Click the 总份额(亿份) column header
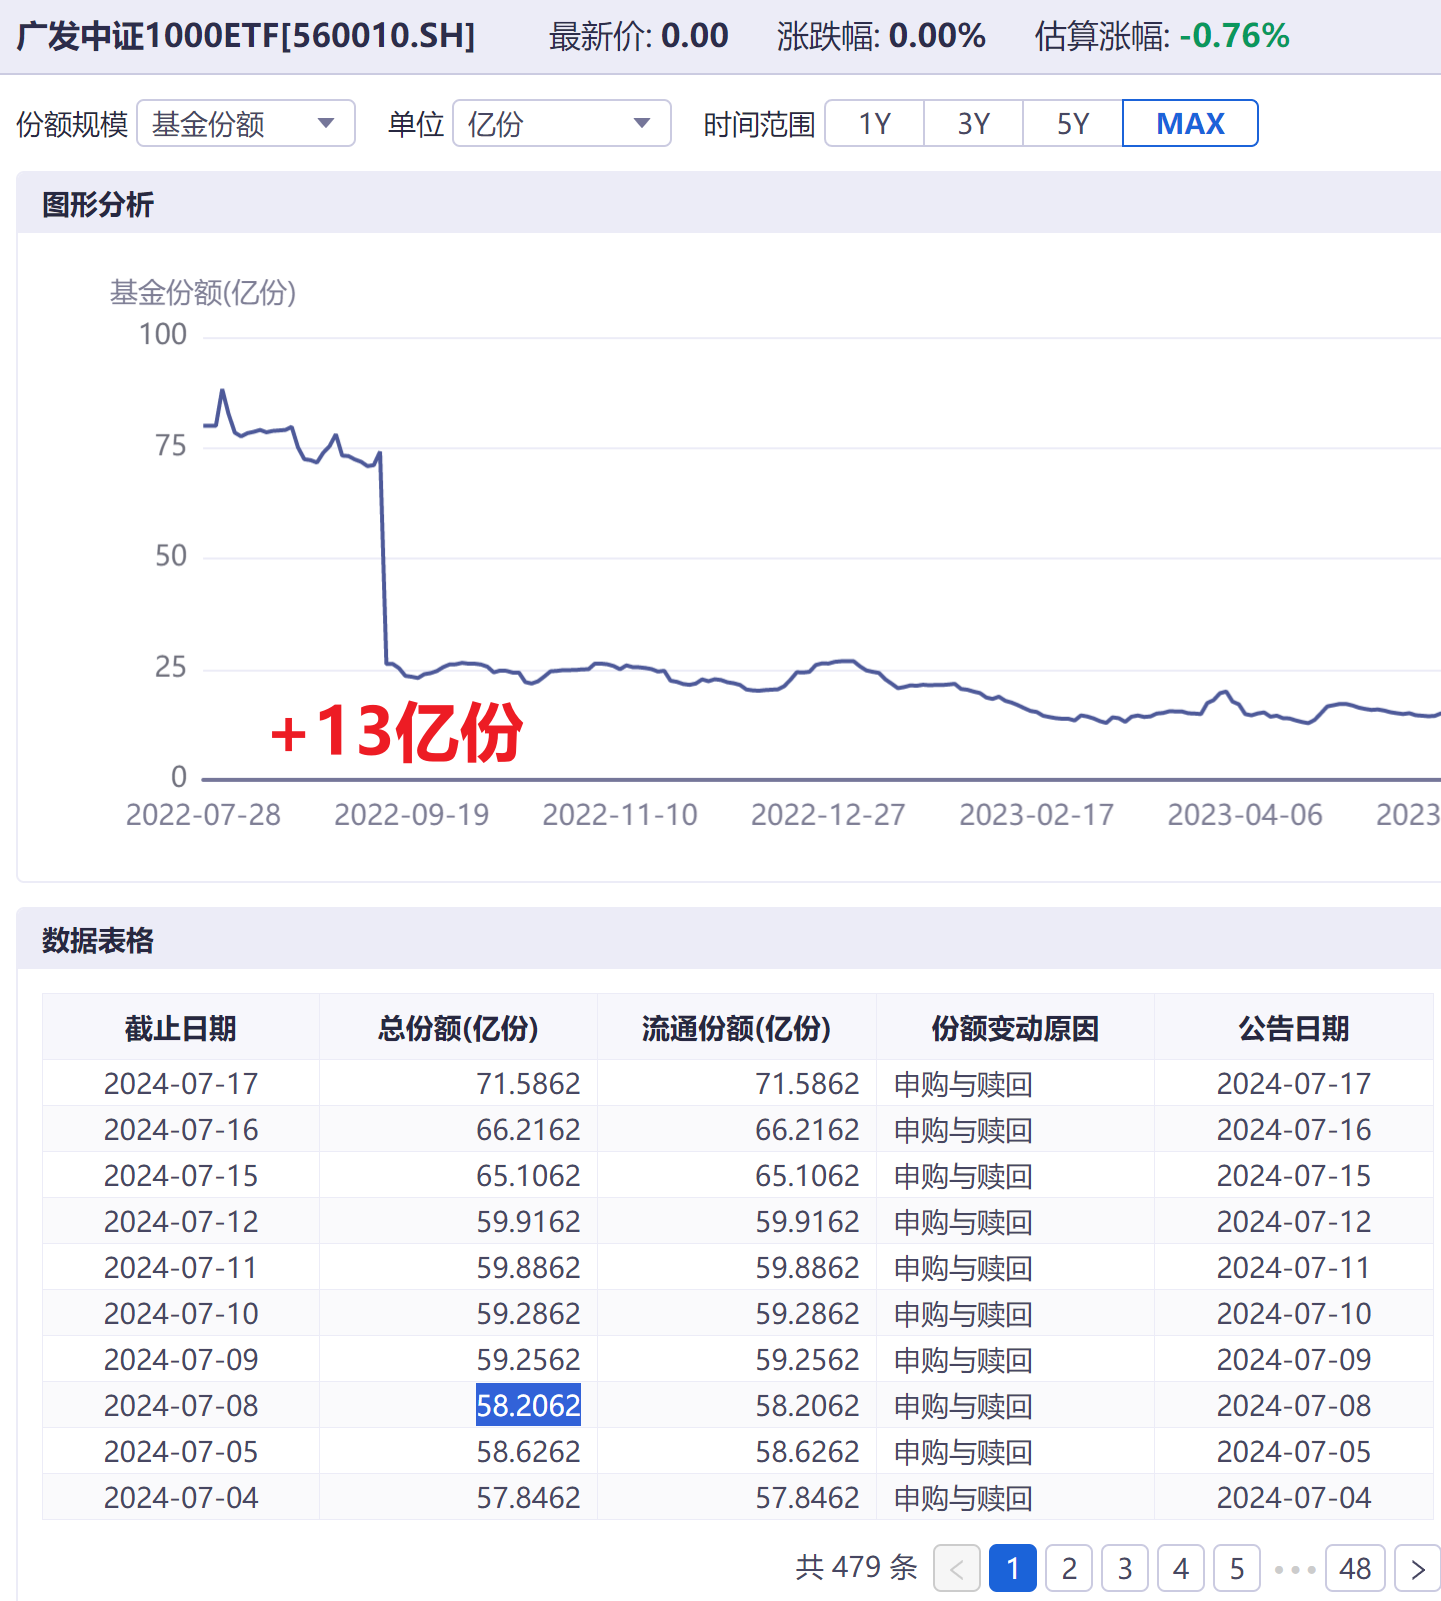 point(458,1028)
